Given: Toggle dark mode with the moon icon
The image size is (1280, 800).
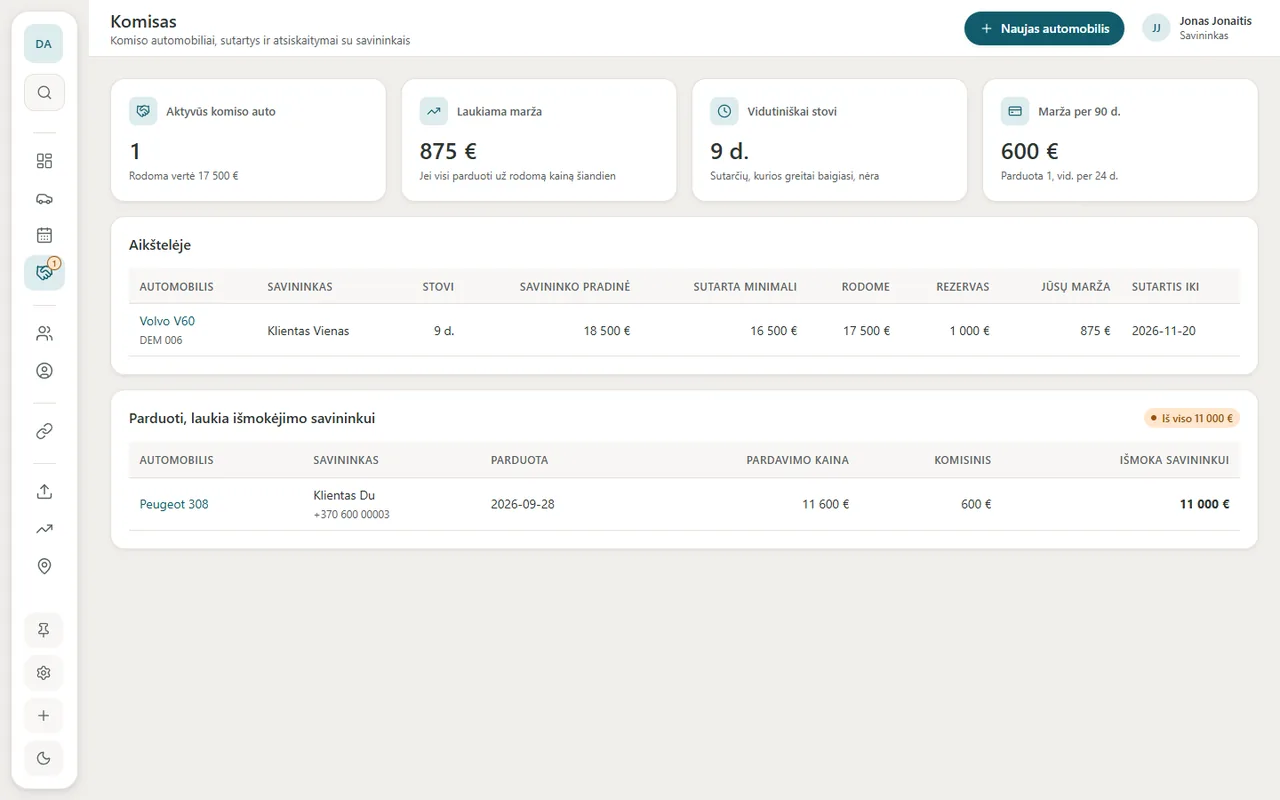Looking at the screenshot, I should tap(44, 758).
